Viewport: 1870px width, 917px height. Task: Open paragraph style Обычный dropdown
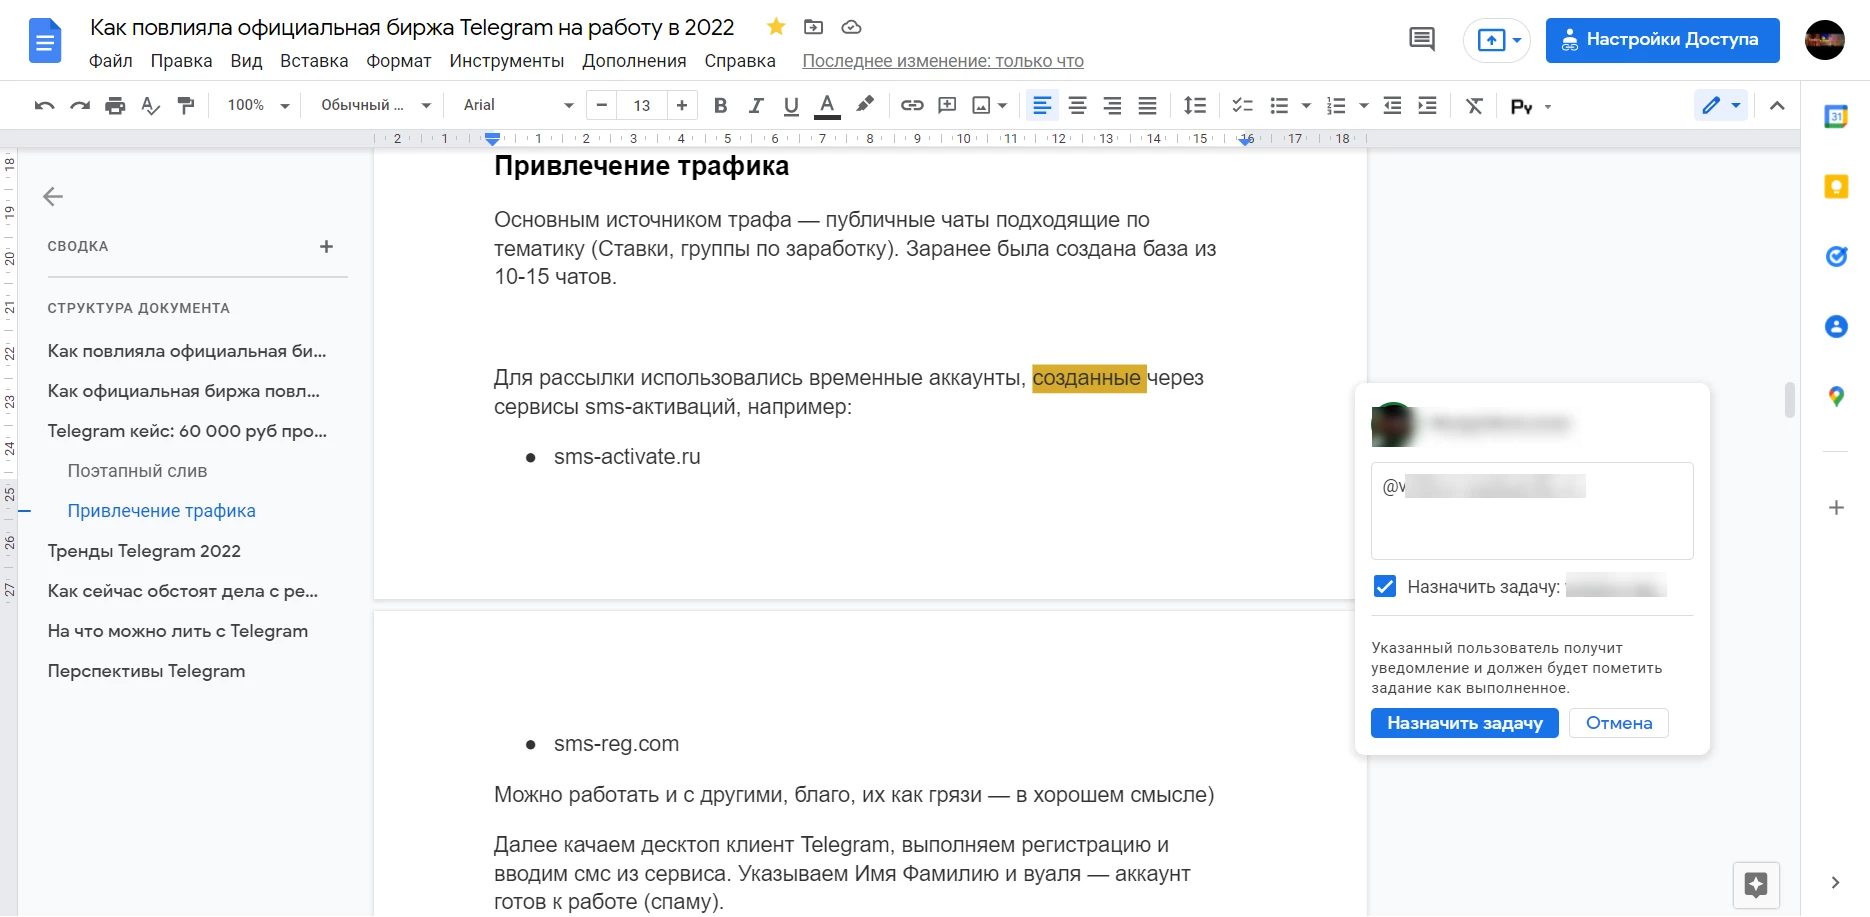click(x=375, y=105)
